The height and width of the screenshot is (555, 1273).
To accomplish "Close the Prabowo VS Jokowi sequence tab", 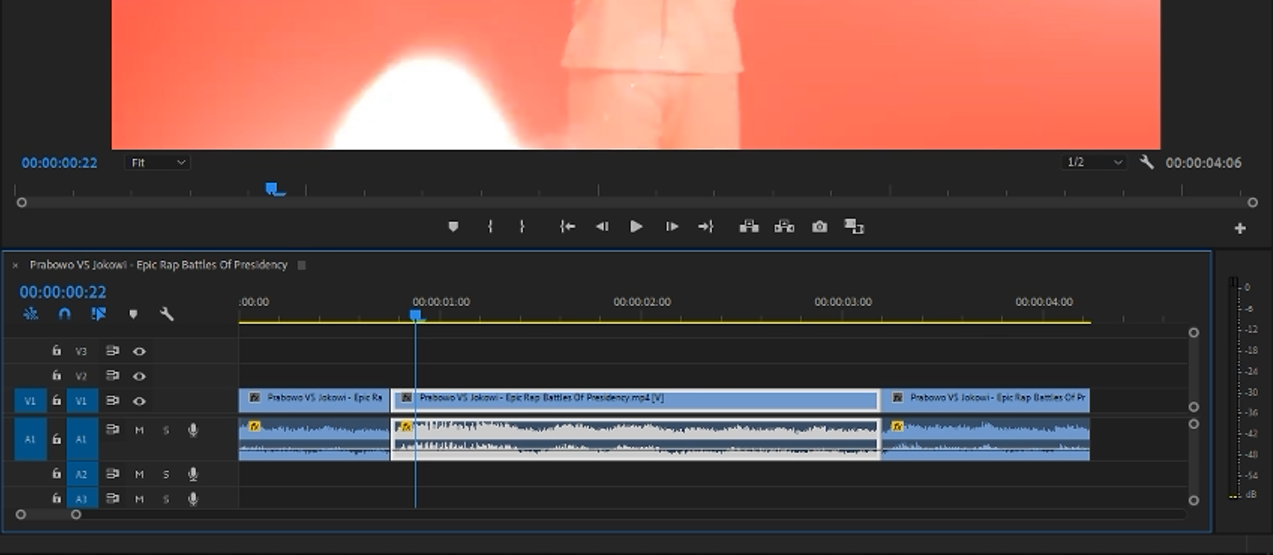I will (x=15, y=265).
